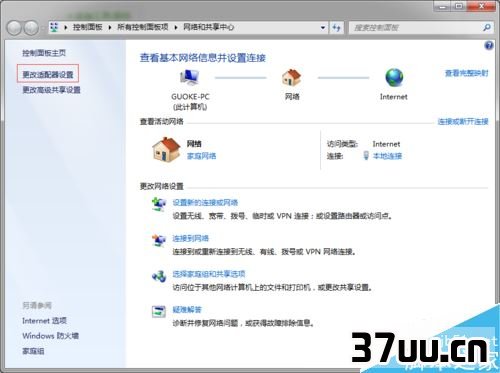The width and height of the screenshot is (500, 373).
Task: Open the 本地连接 connection link
Action: click(387, 156)
